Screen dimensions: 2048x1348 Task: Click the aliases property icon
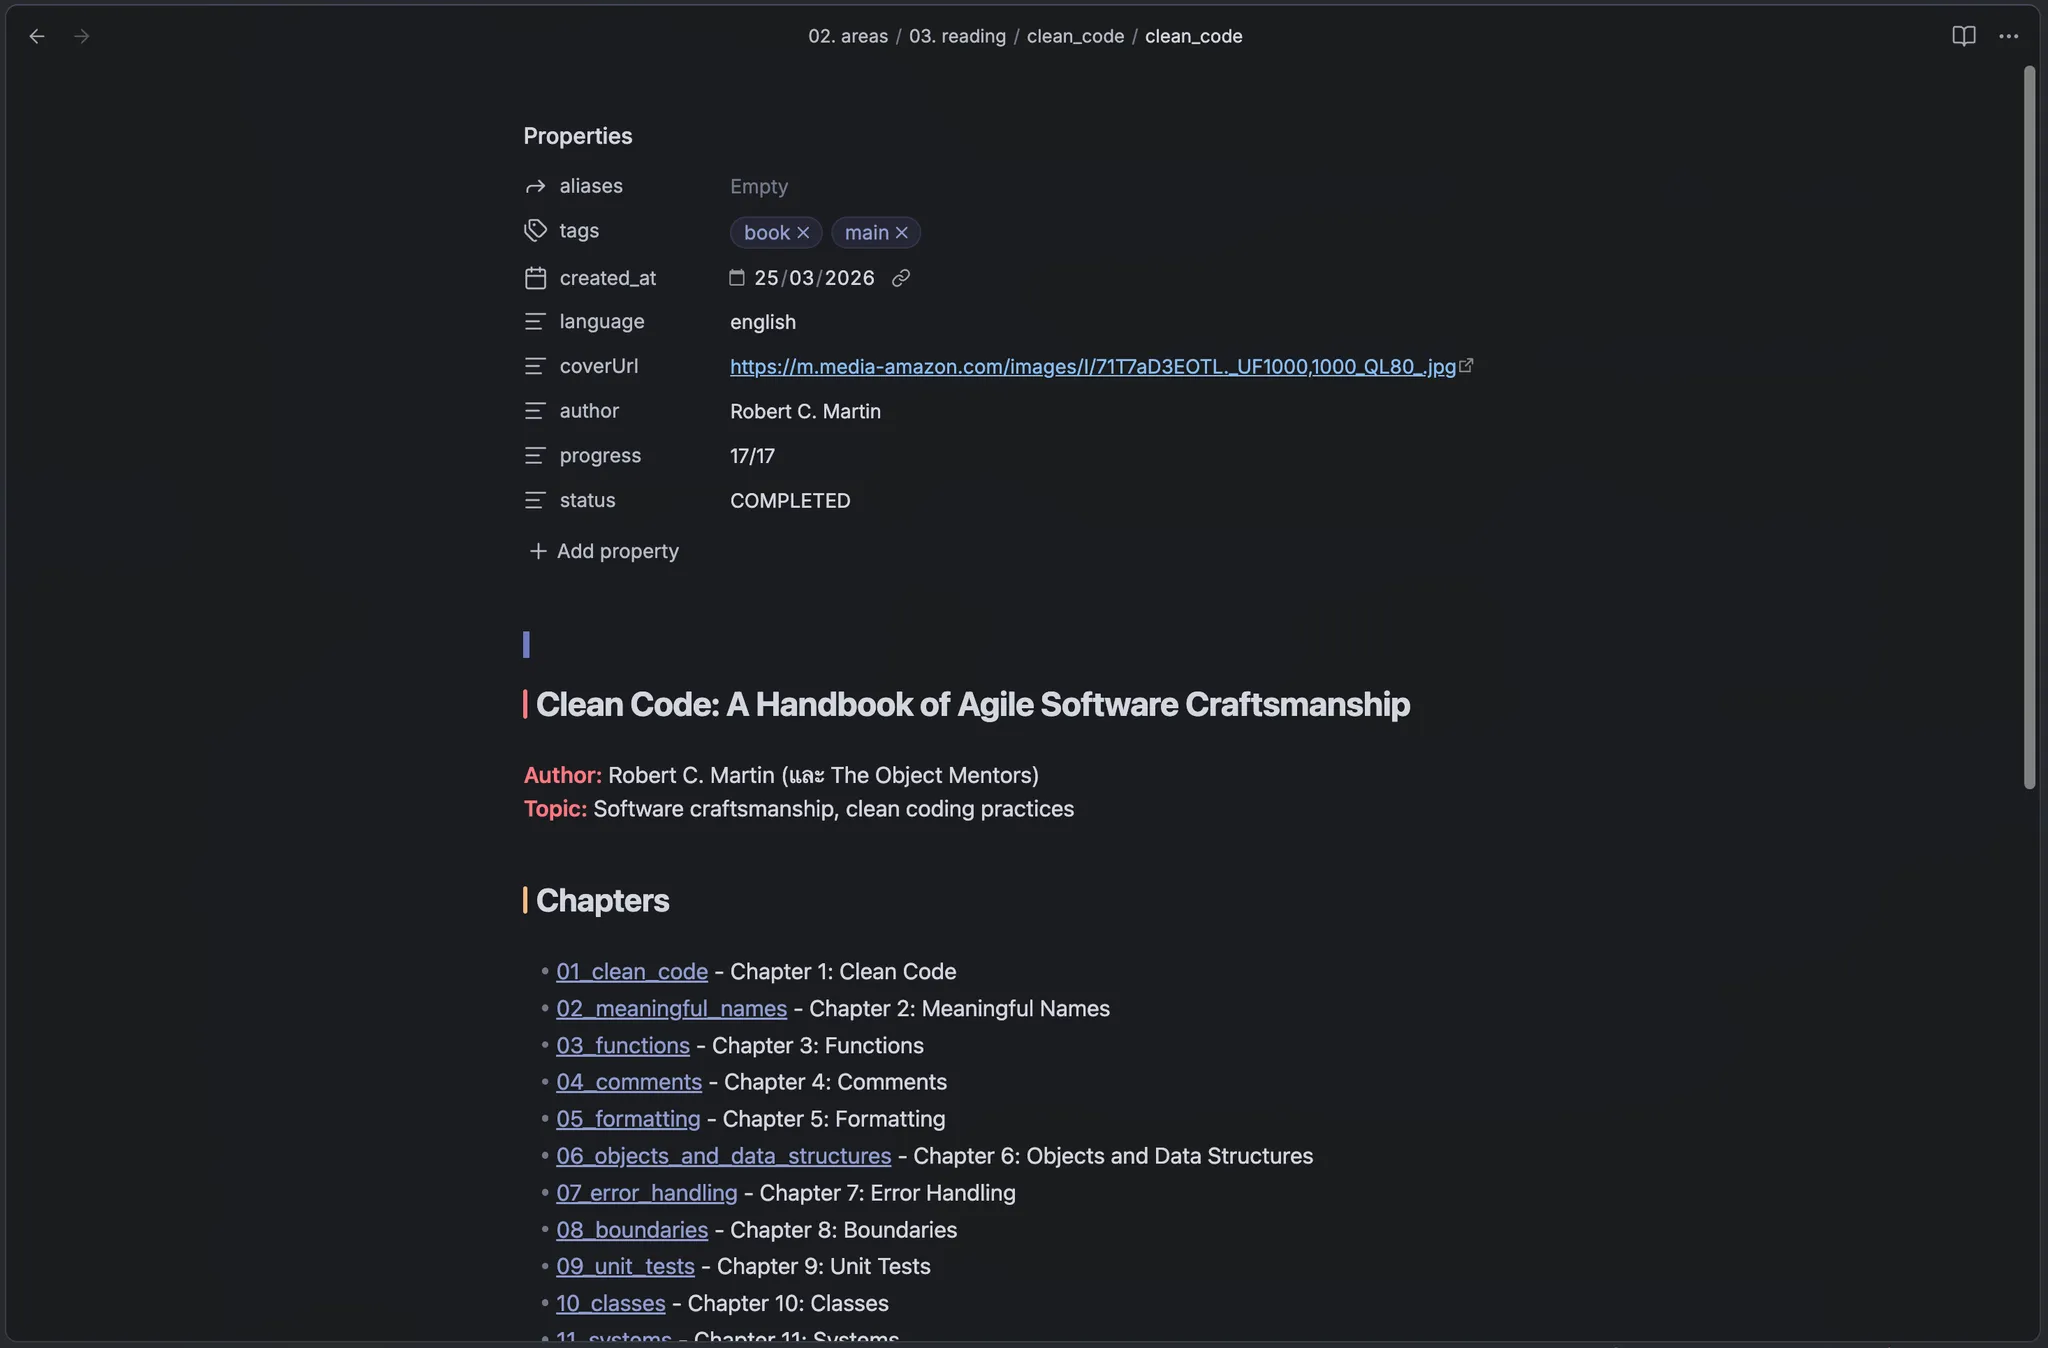(535, 187)
